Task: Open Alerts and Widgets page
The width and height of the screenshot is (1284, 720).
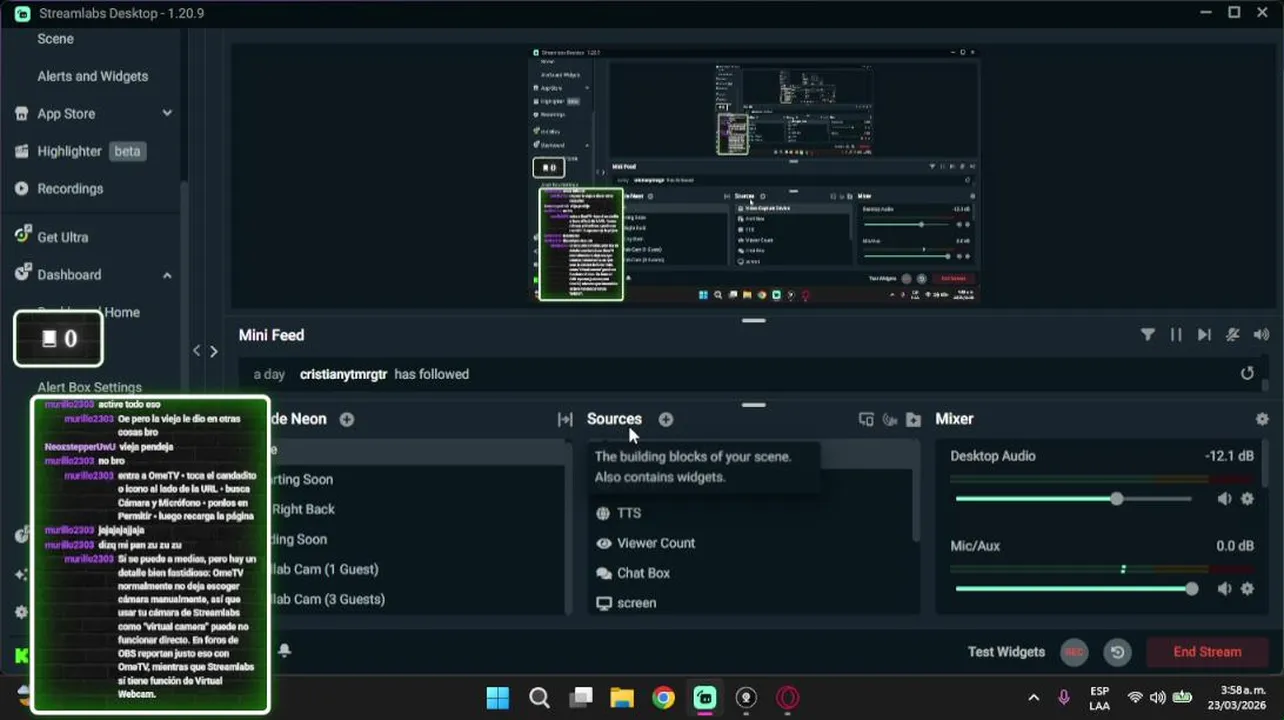Action: coord(92,76)
